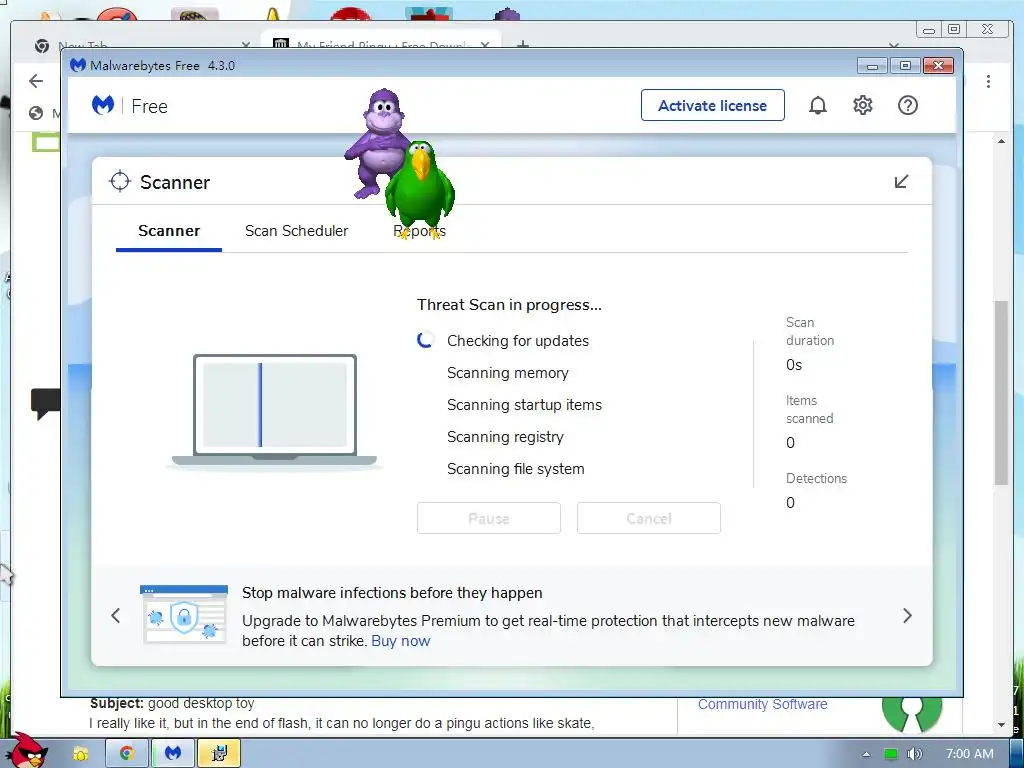Close the My Friend Pingu tab
Screen dimensions: 1024x768
pos(485,44)
